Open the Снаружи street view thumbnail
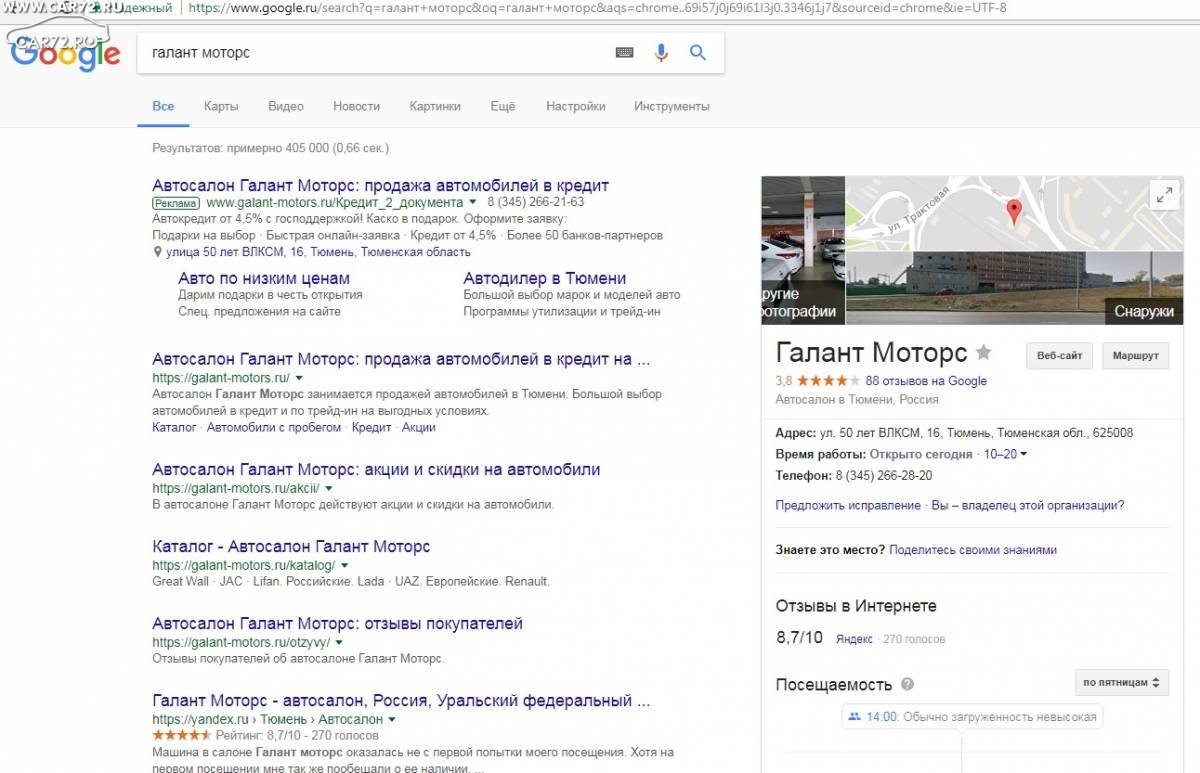 tap(1014, 288)
